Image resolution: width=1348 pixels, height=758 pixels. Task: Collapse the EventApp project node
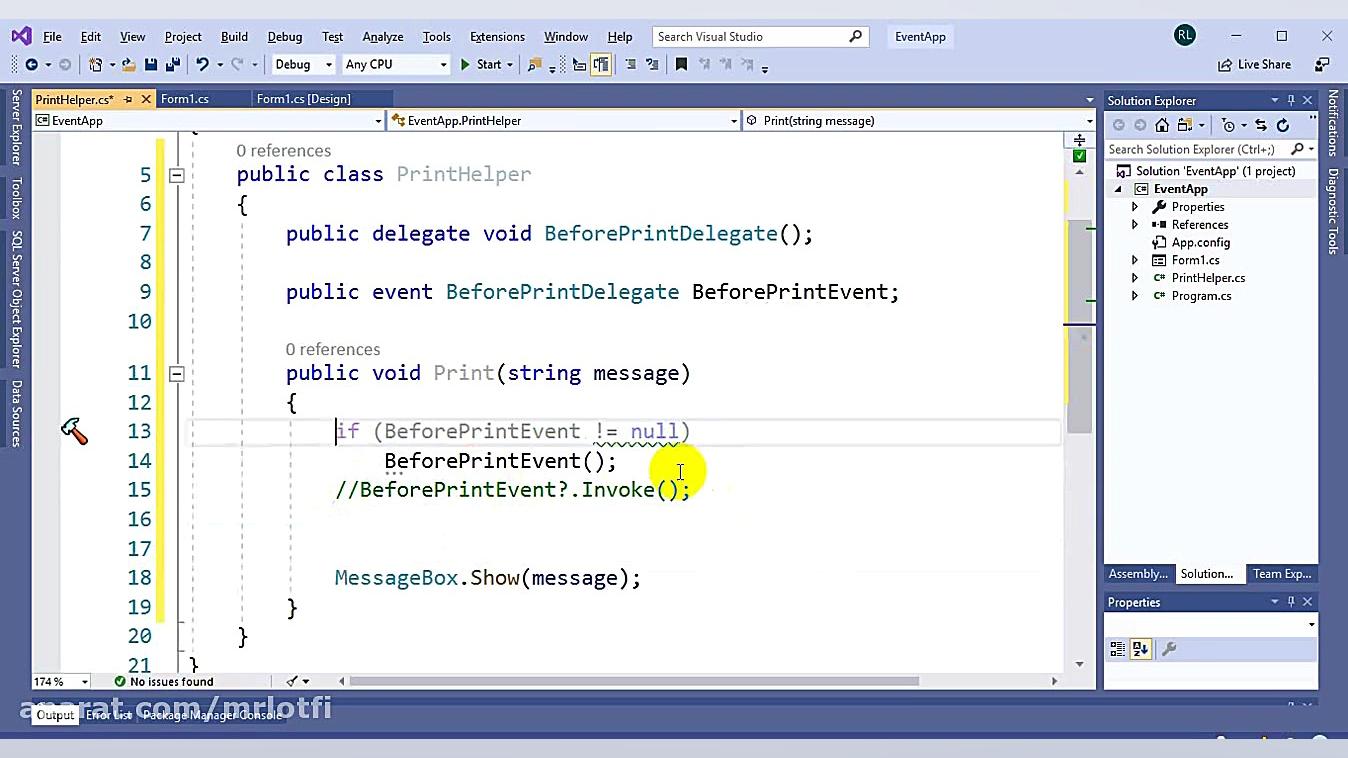[x=1119, y=189]
